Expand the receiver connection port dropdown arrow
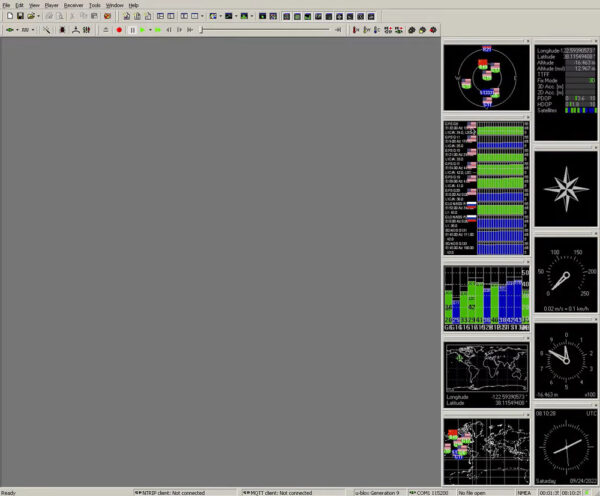 point(18,30)
